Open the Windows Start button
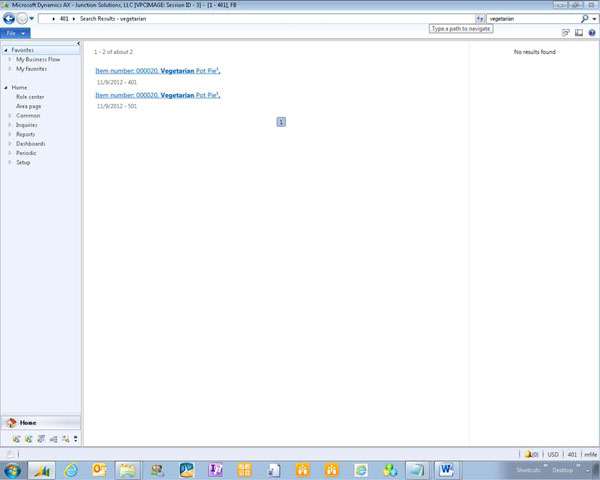 [x=12, y=470]
